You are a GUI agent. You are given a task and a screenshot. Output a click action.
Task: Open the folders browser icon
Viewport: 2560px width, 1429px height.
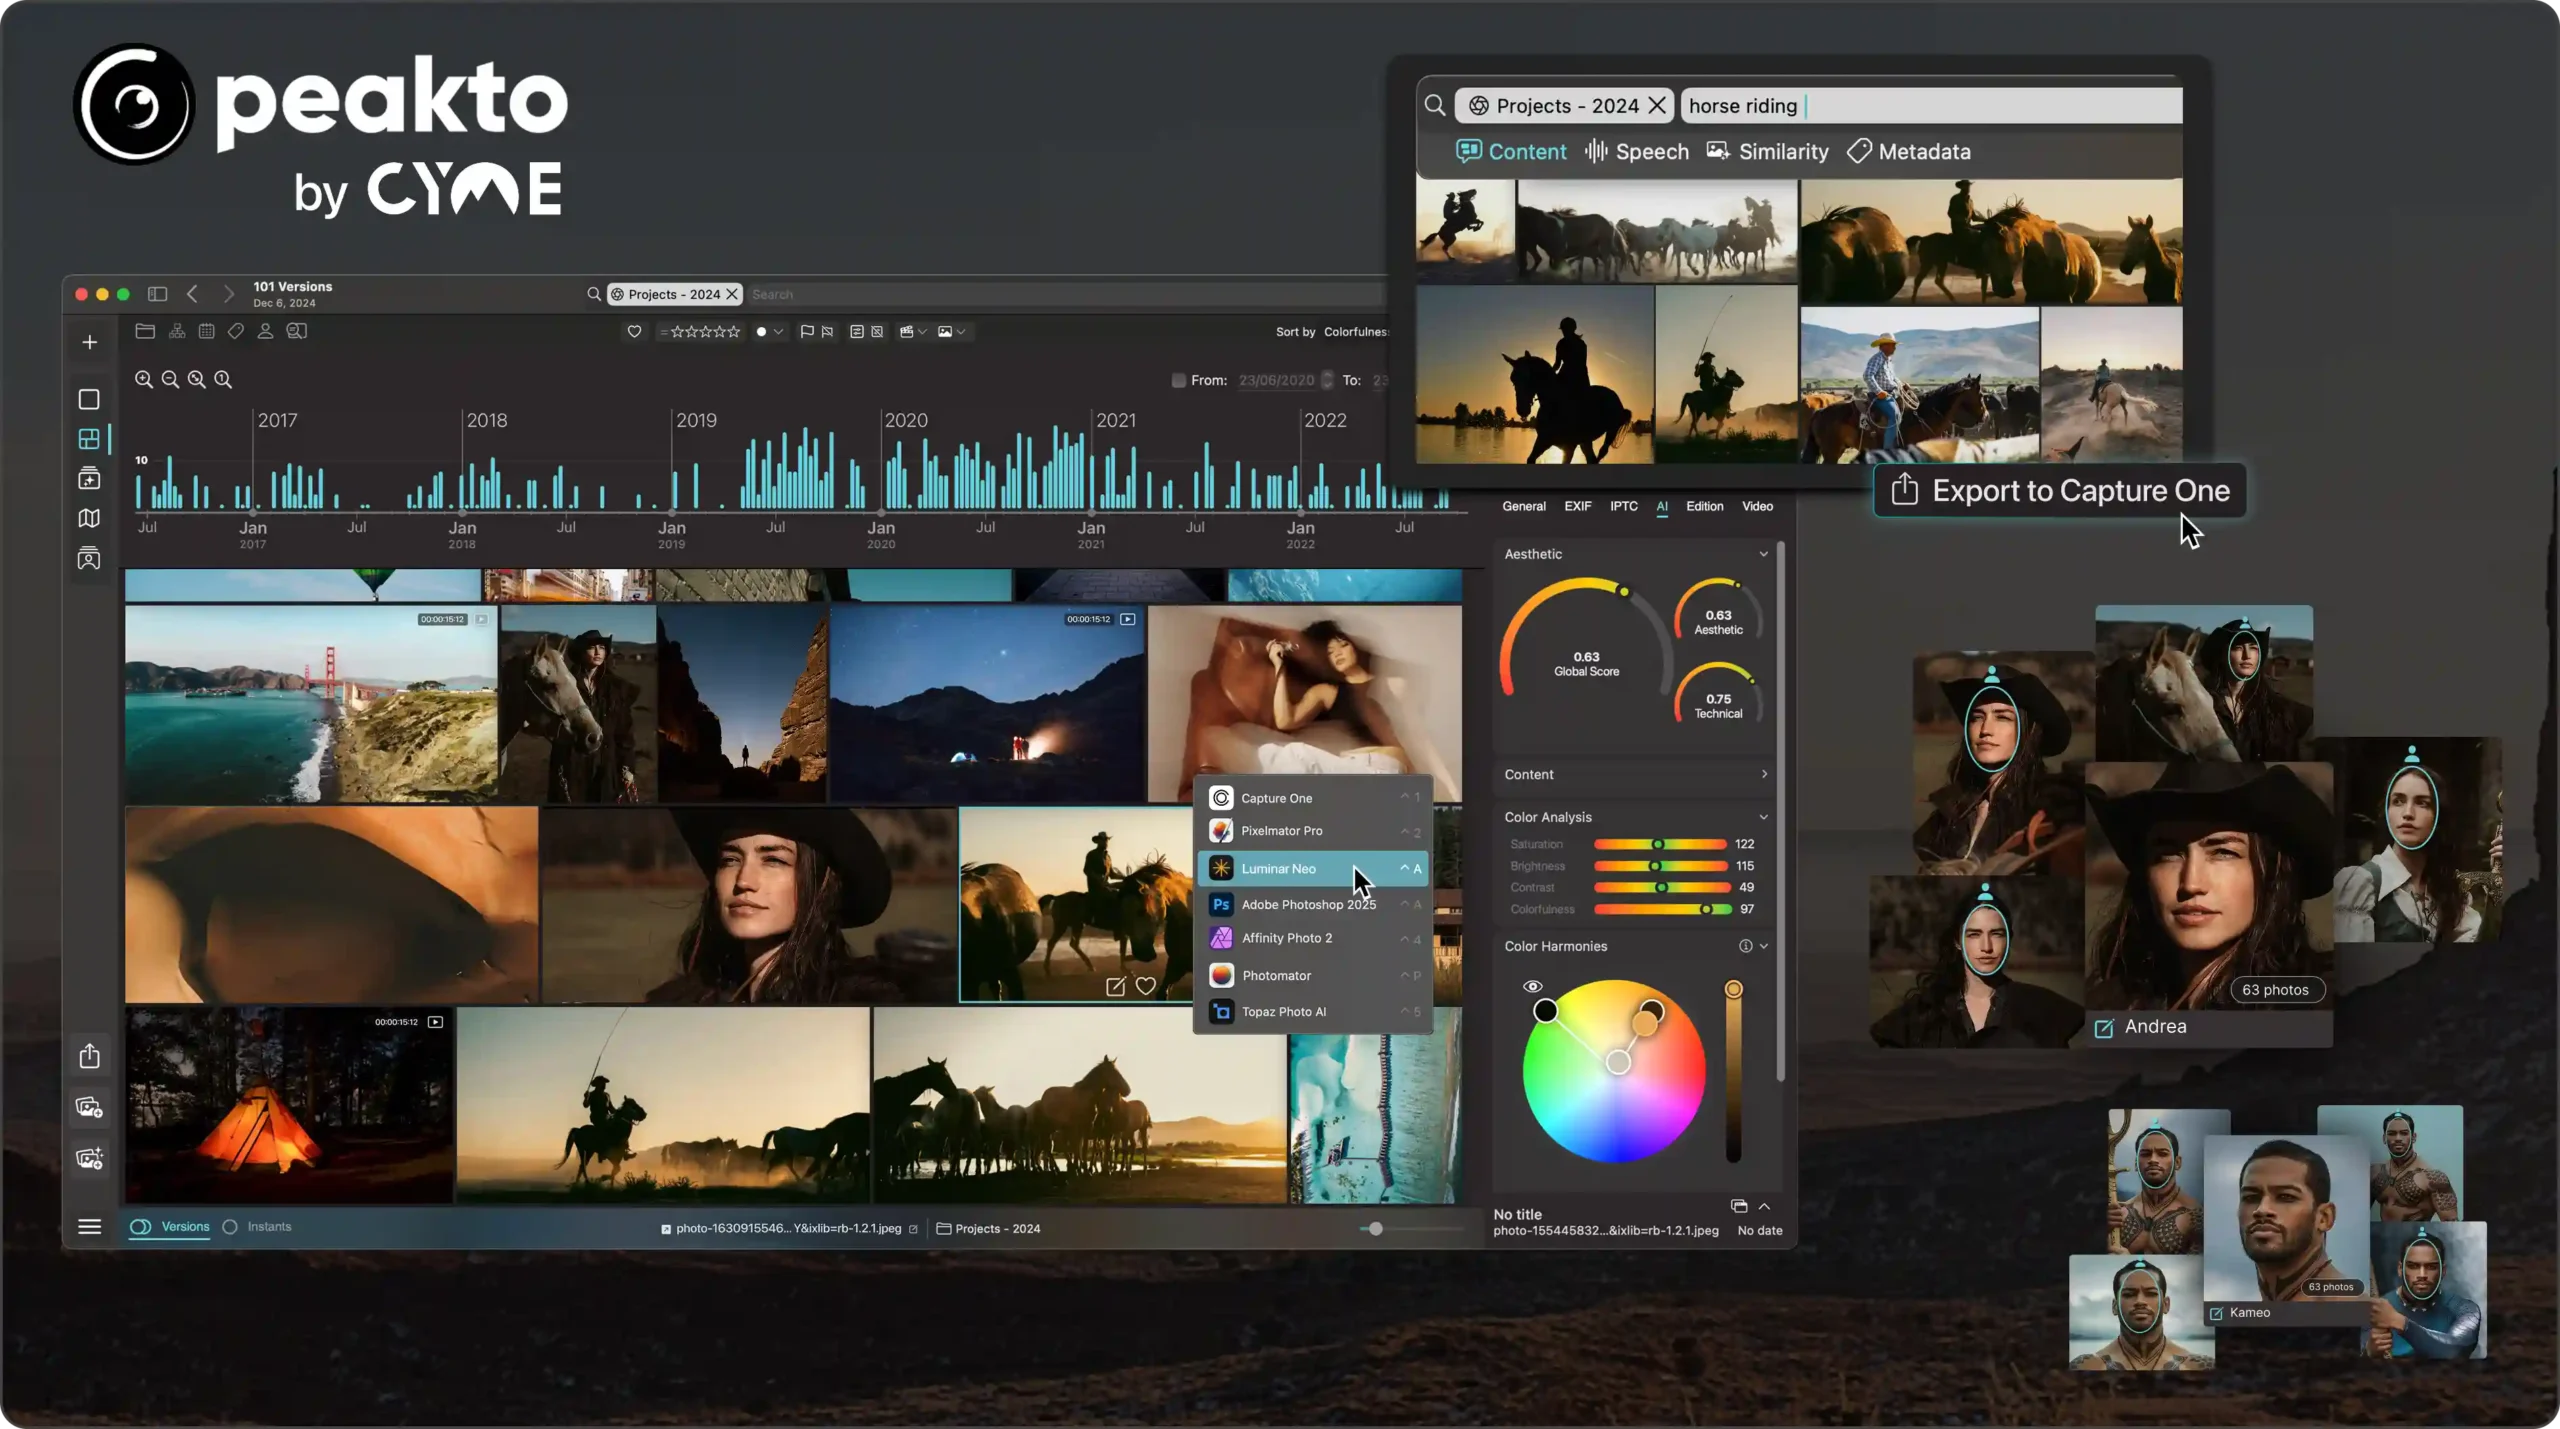(x=145, y=331)
